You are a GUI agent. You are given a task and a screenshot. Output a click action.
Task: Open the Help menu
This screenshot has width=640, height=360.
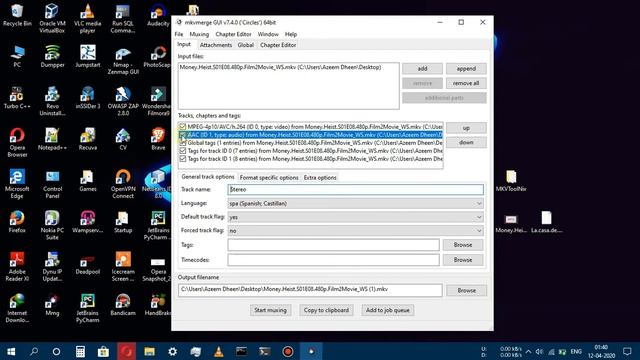[x=291, y=34]
